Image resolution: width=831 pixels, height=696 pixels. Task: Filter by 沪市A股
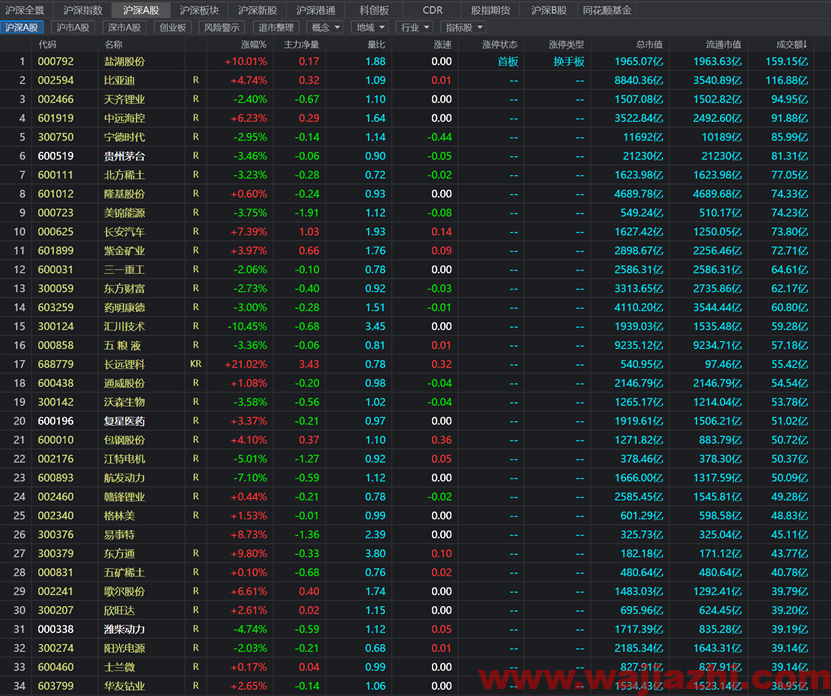point(73,28)
